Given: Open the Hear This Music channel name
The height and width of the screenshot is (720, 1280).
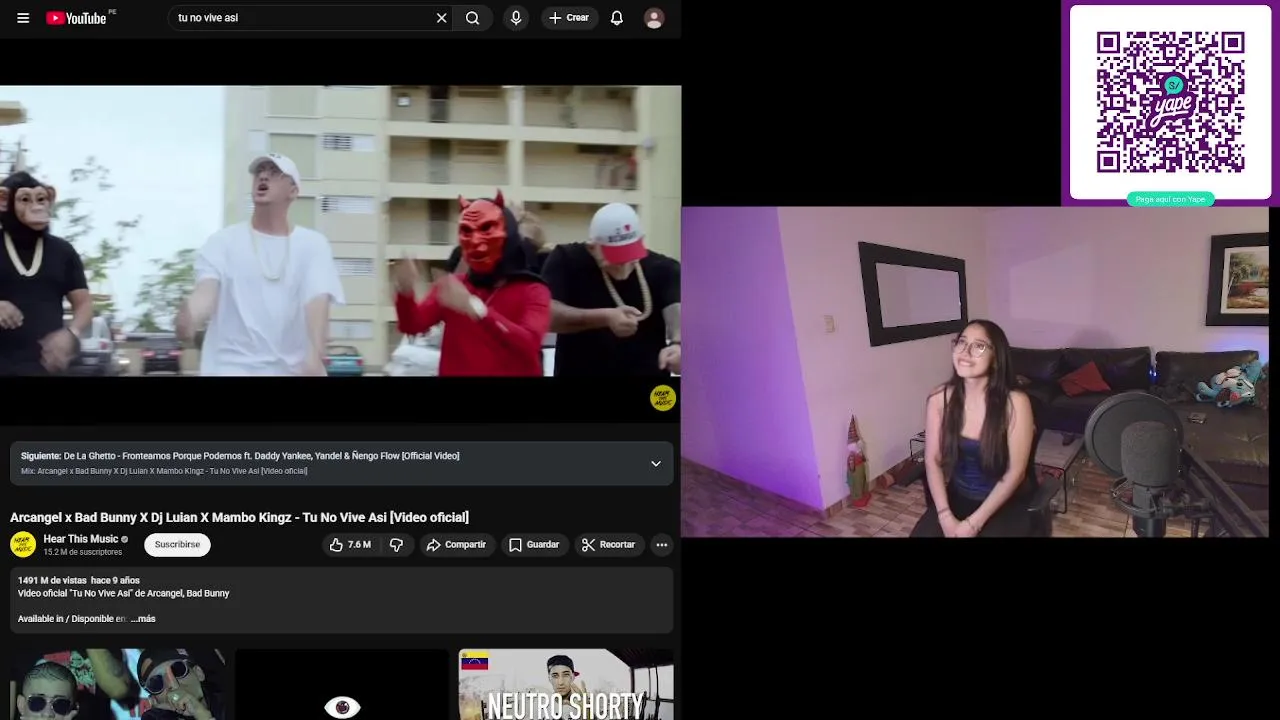Looking at the screenshot, I should 81,539.
